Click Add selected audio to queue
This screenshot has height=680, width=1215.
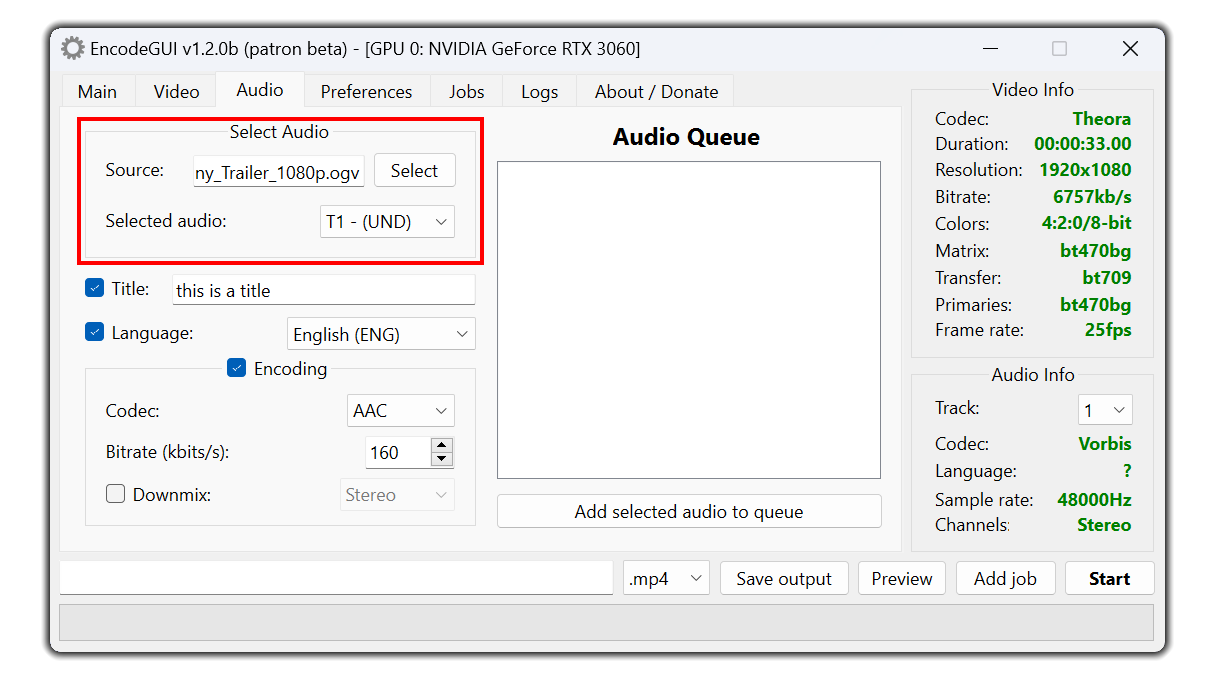point(689,511)
